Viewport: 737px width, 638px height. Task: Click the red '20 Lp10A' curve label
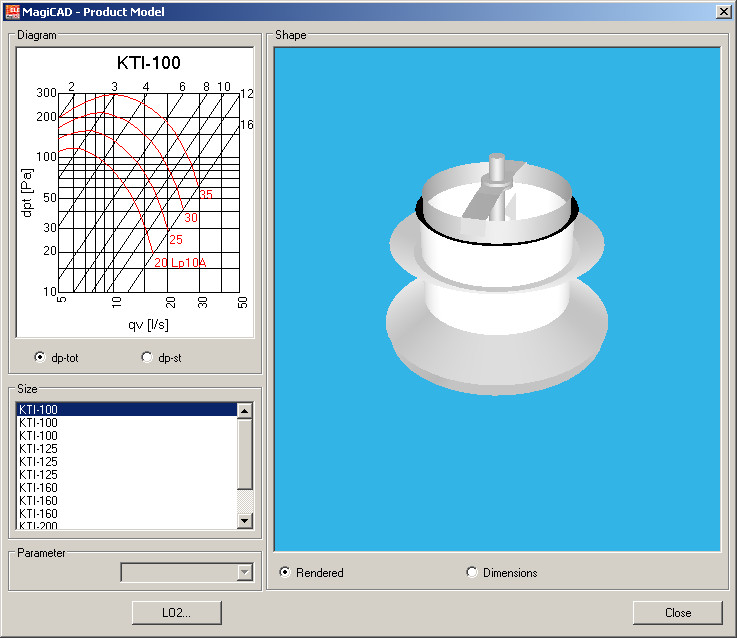(180, 262)
